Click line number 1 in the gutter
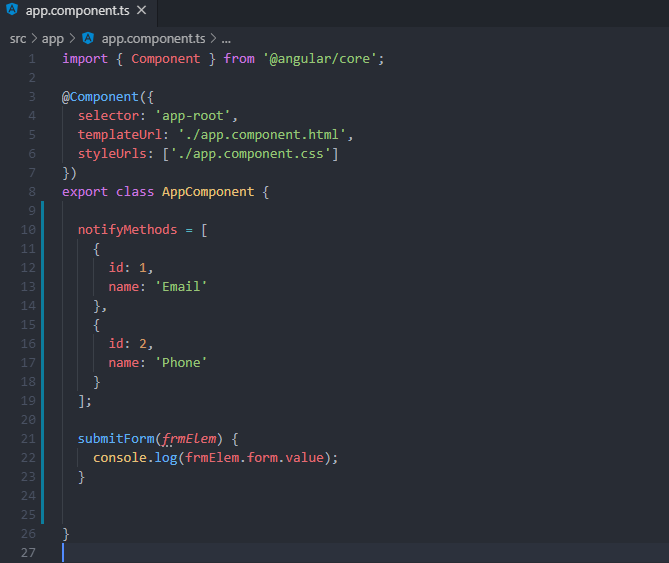Viewport: 669px width, 563px height. tap(32, 59)
